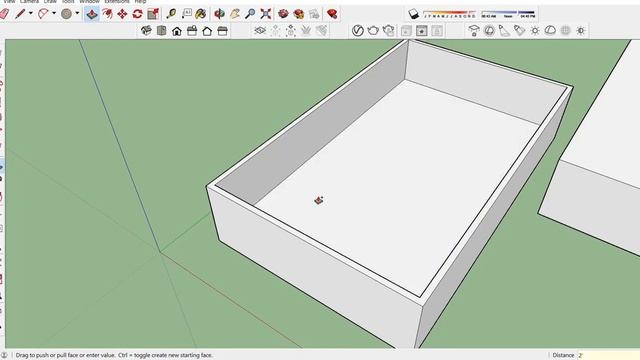
Task: Select the Eraser tool
Action: click(4, 14)
